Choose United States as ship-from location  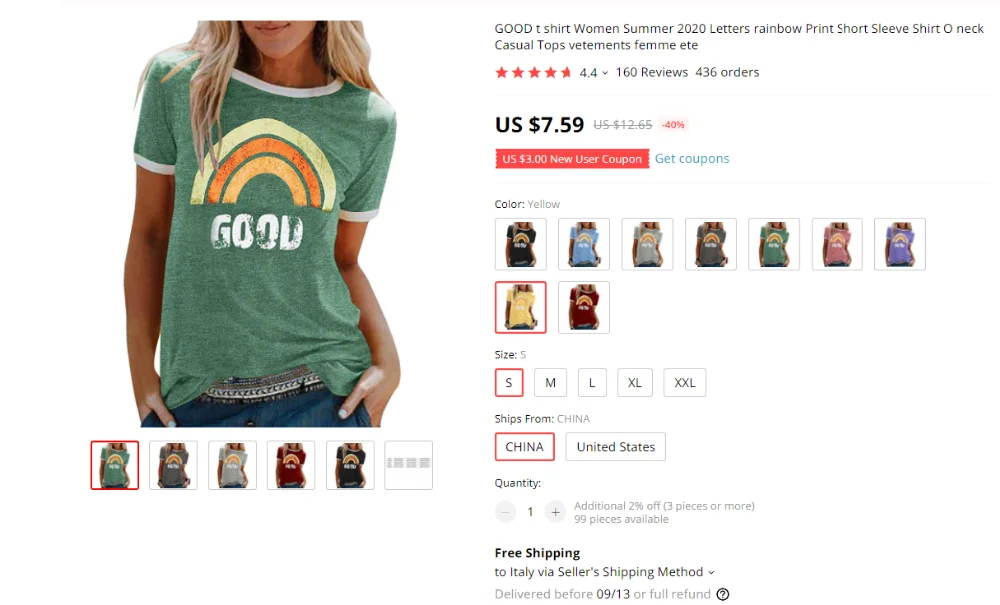click(x=615, y=447)
